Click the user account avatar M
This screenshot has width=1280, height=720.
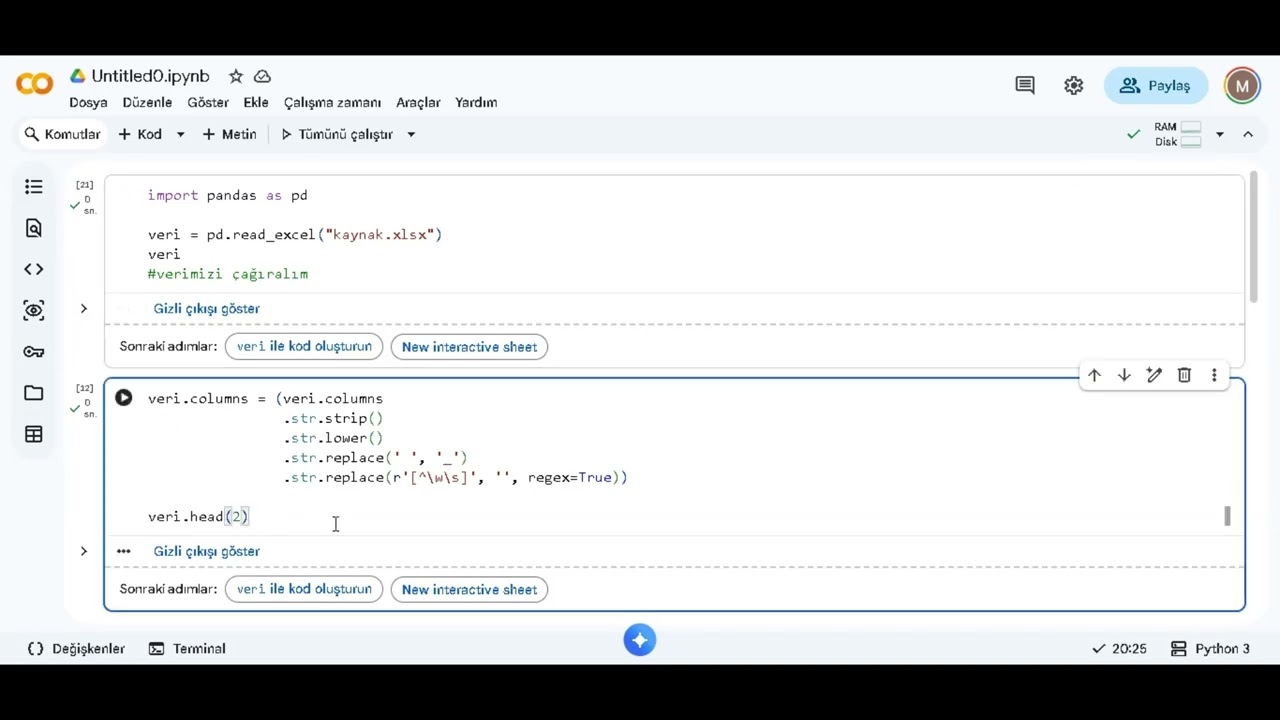tap(1242, 86)
